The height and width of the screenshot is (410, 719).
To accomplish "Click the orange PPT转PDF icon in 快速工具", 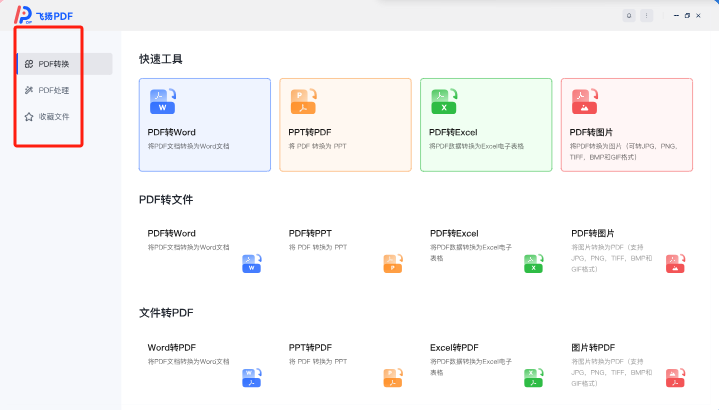I will point(304,102).
